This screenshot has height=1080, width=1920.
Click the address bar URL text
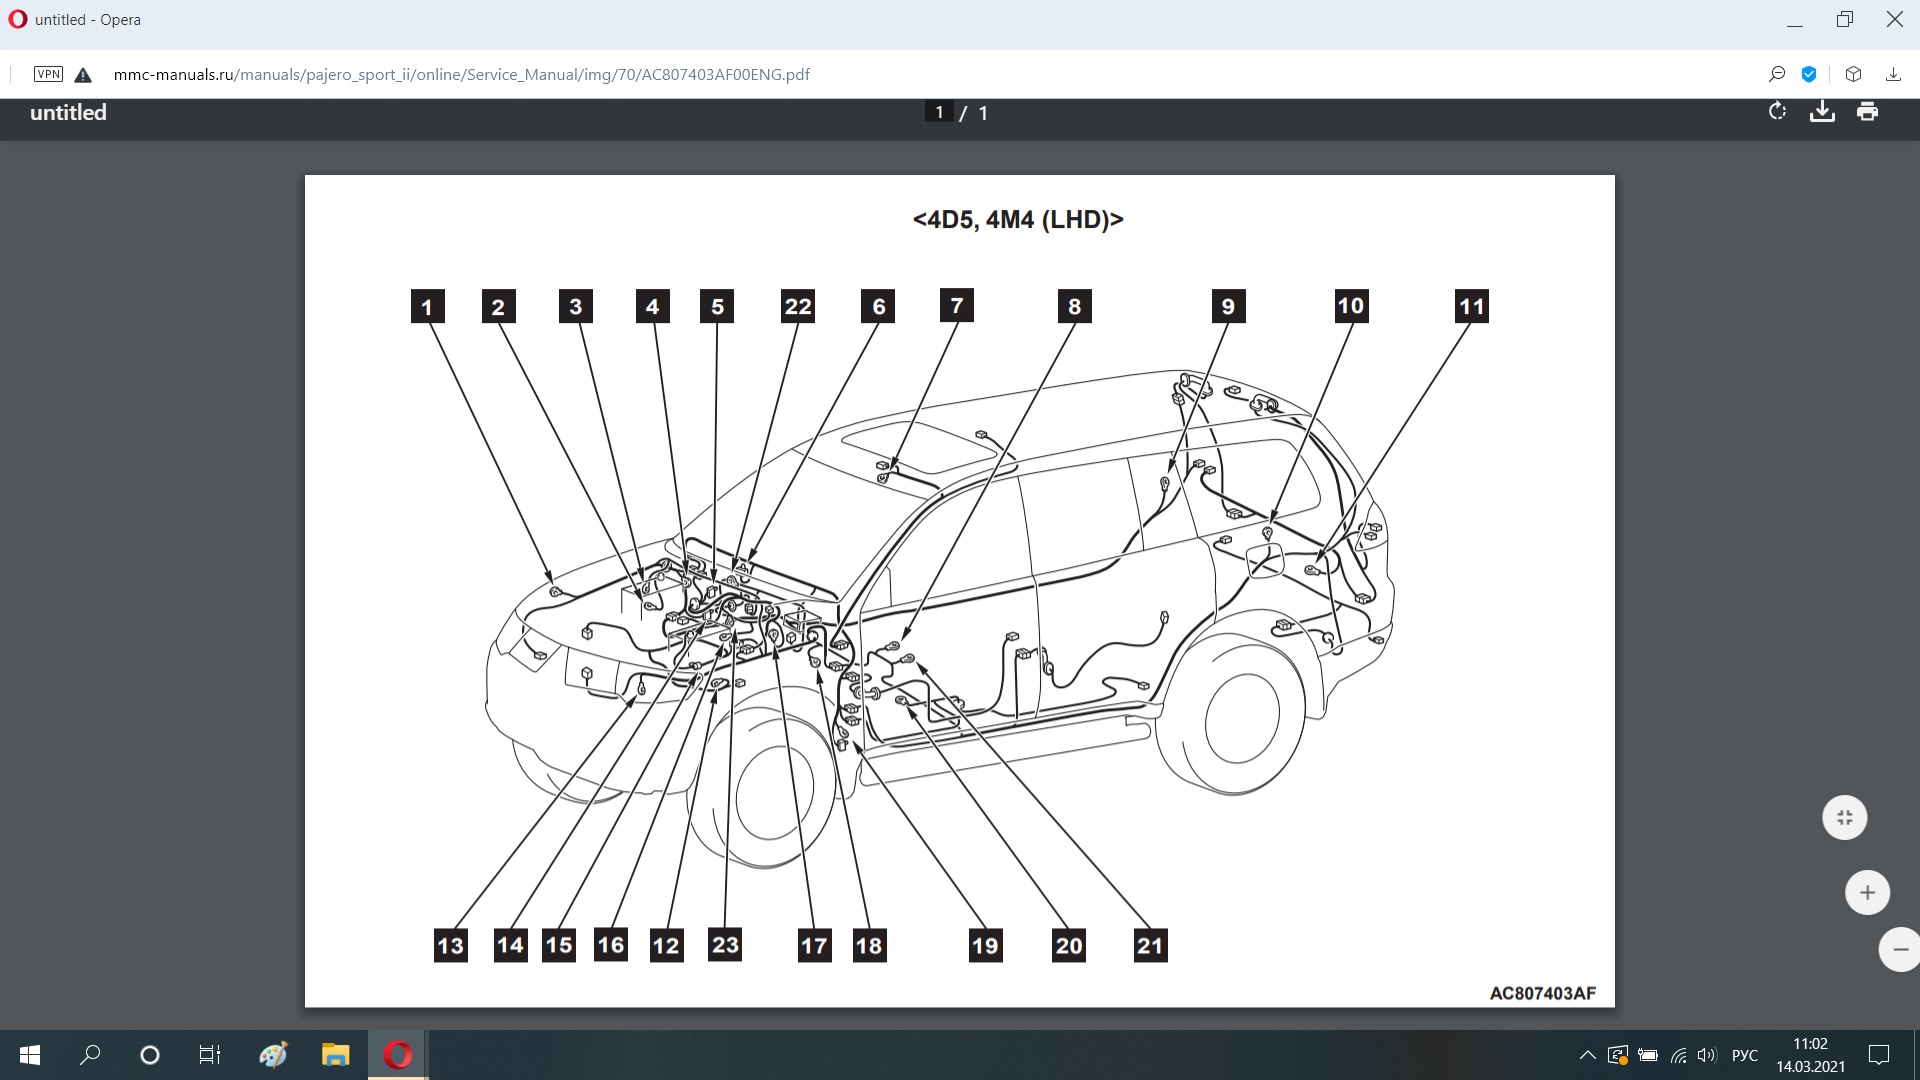click(461, 74)
